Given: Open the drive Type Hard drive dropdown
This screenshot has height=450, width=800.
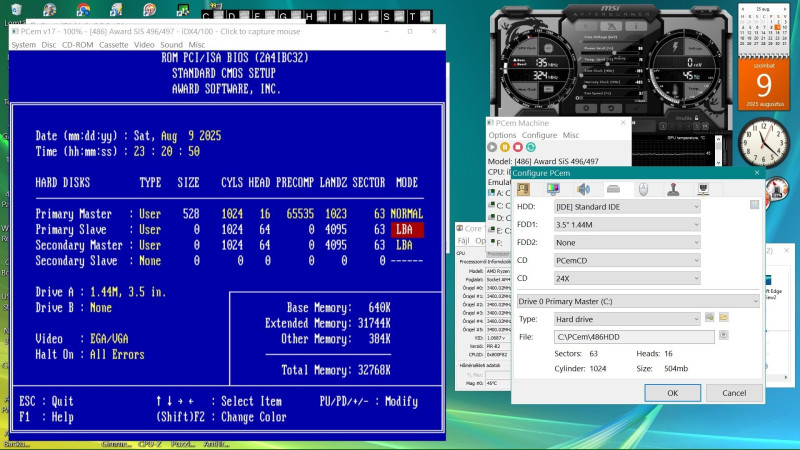Looking at the screenshot, I should 627,319.
